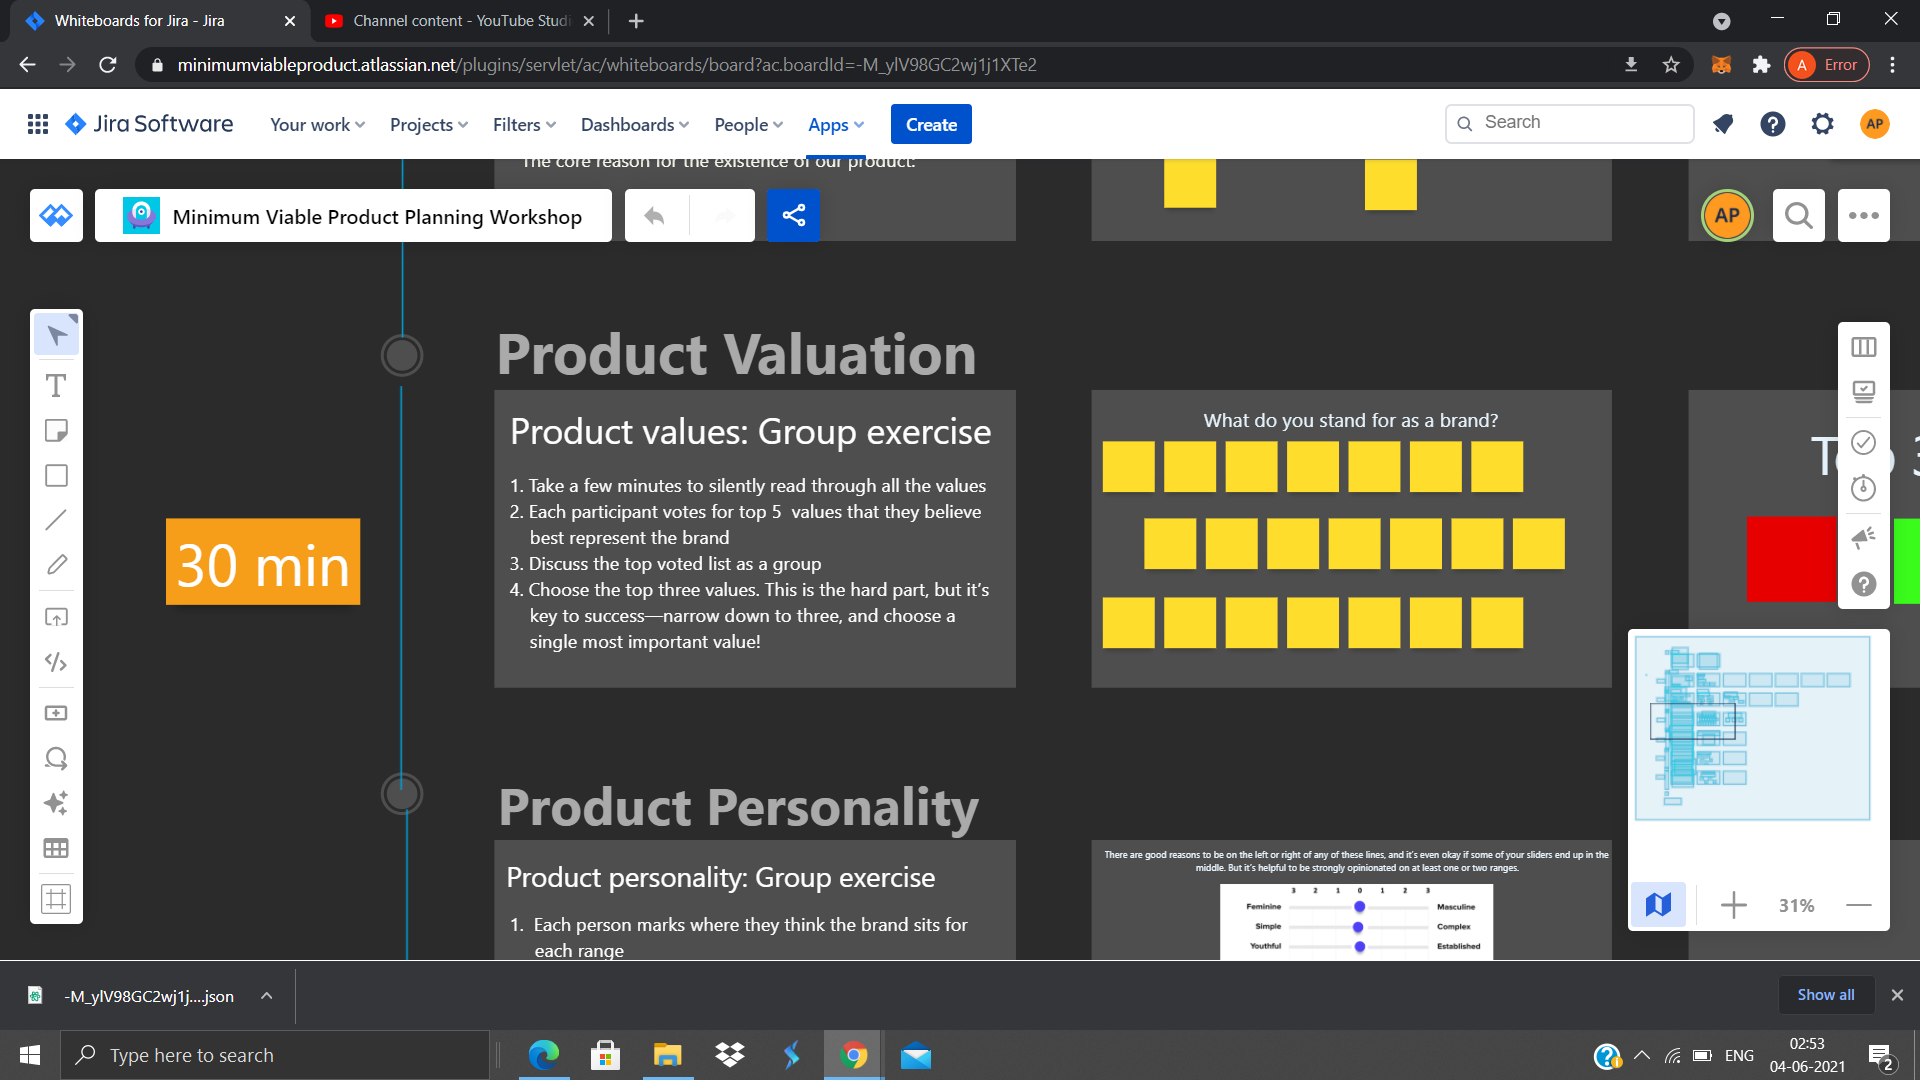
Task: Toggle the minimap view button
Action: click(x=1658, y=905)
